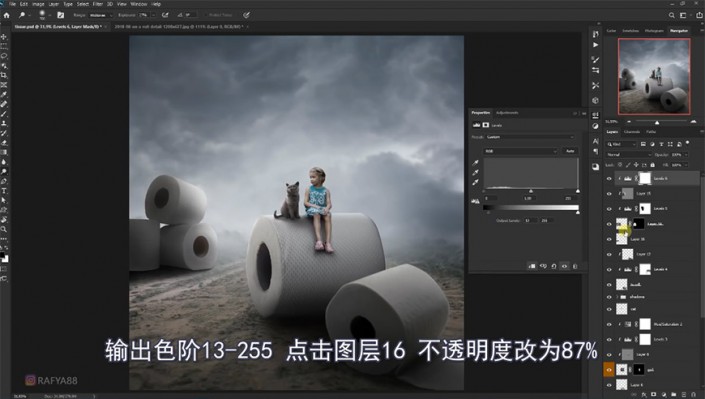Click the set white point eyedropper in Properties
Viewport: 705px width, 399px height.
[x=475, y=182]
